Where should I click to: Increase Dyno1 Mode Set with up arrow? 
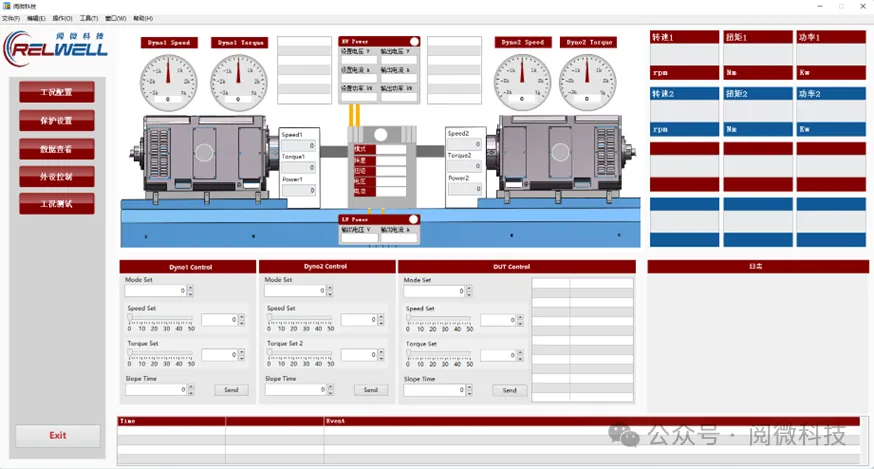tap(191, 288)
